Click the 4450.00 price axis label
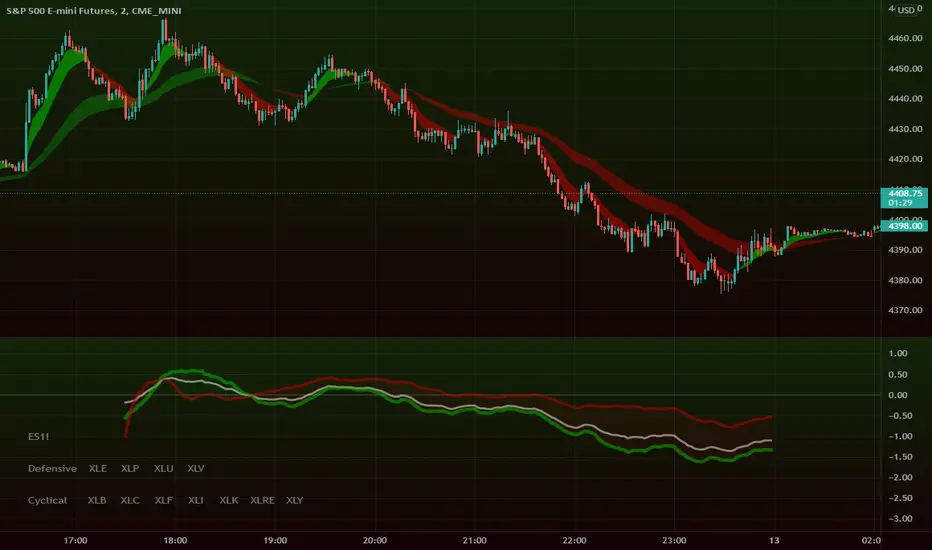 tap(905, 68)
